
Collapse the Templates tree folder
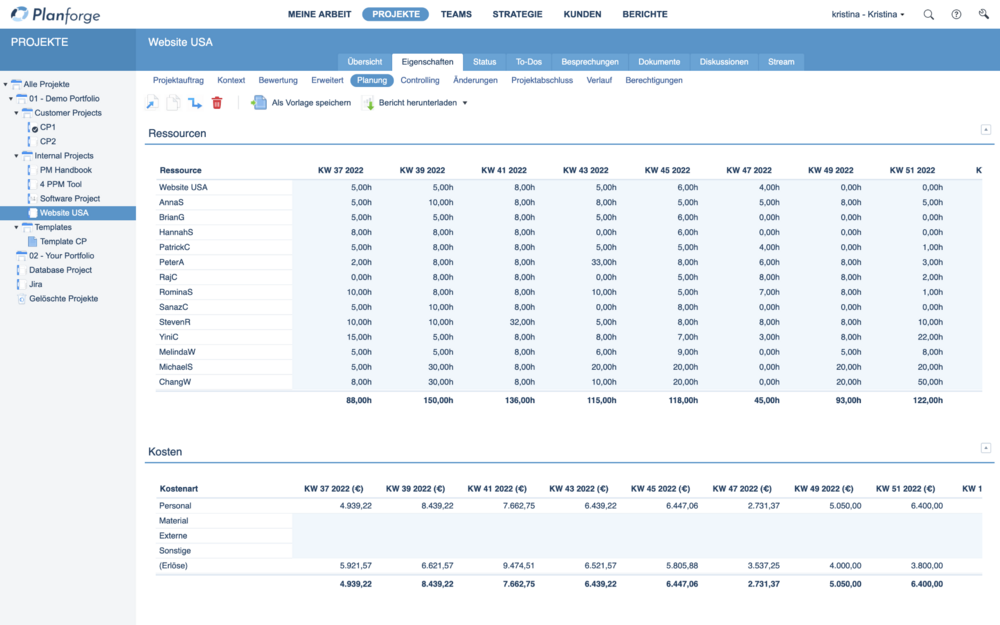tap(17, 227)
